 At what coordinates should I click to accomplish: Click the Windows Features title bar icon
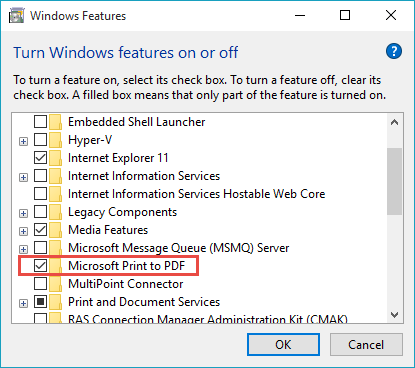[17, 15]
